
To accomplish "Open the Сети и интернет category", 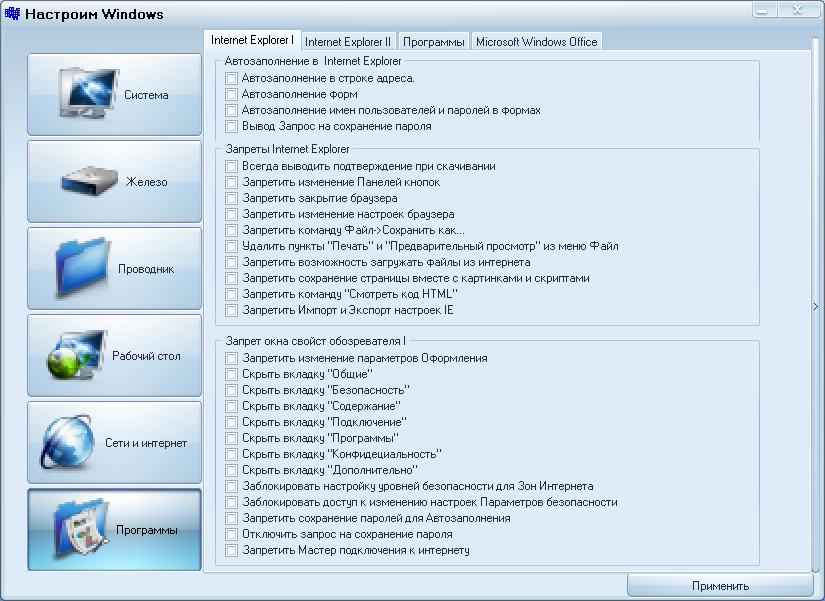I will coord(114,443).
